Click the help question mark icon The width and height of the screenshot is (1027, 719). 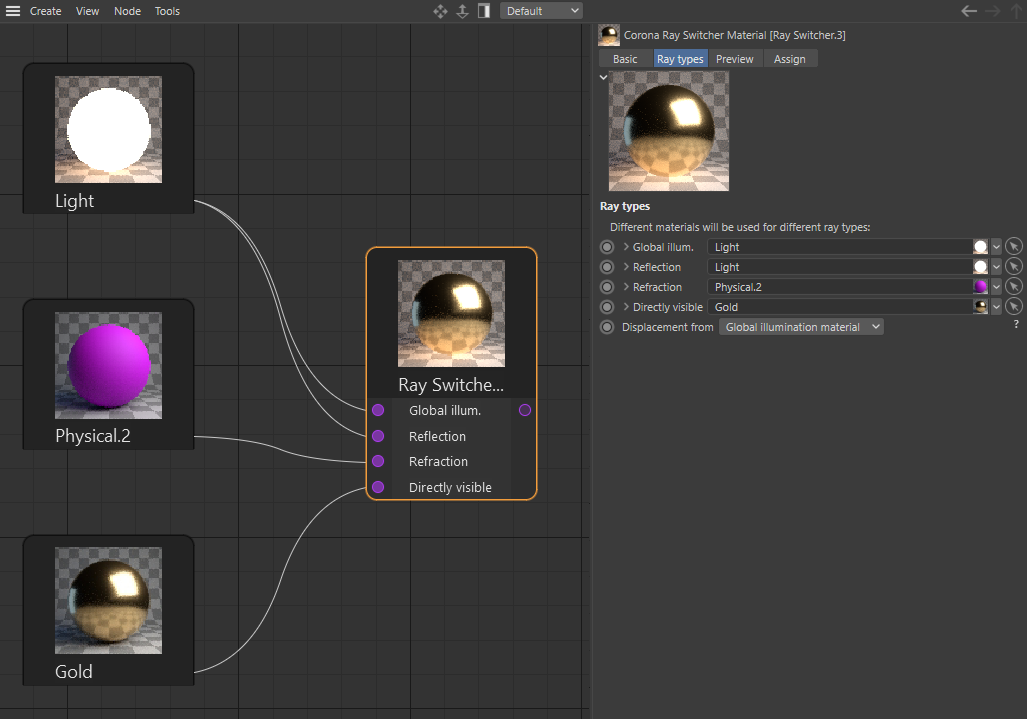(1016, 325)
